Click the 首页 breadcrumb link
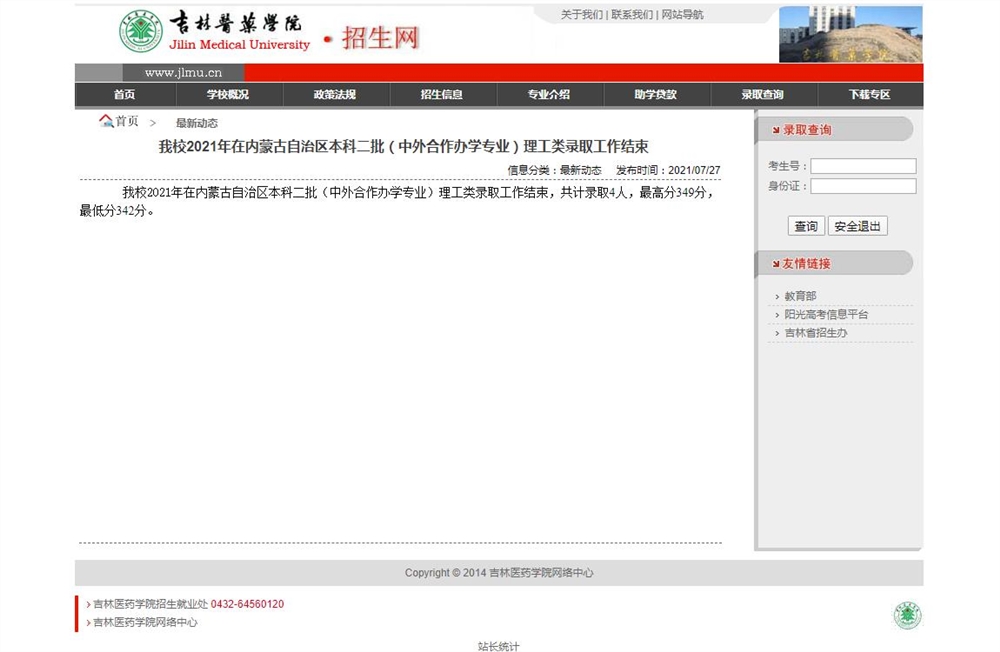The width and height of the screenshot is (1000, 652). point(126,121)
